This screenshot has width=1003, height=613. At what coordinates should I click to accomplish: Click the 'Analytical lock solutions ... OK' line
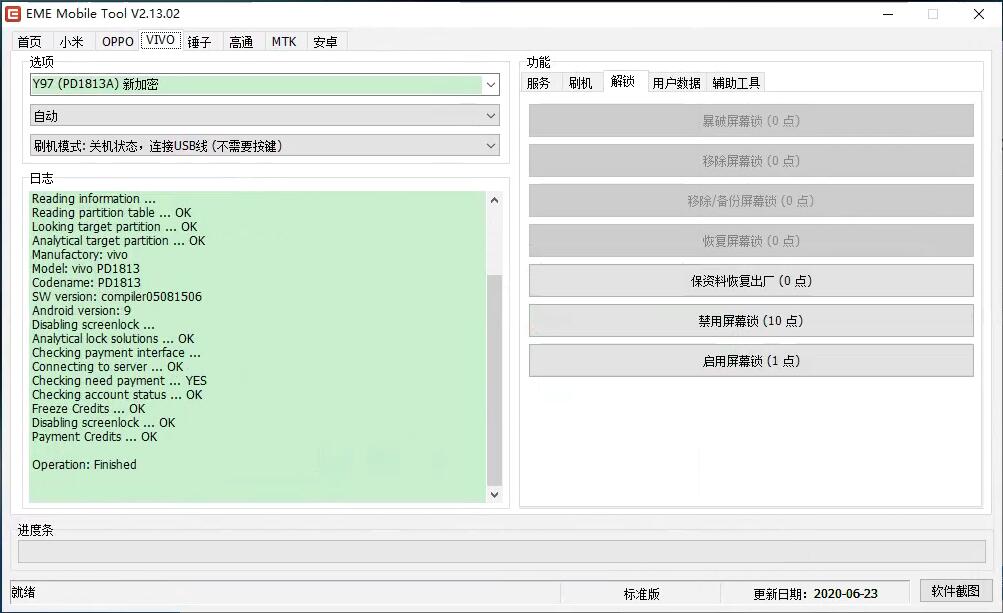[x=113, y=338]
